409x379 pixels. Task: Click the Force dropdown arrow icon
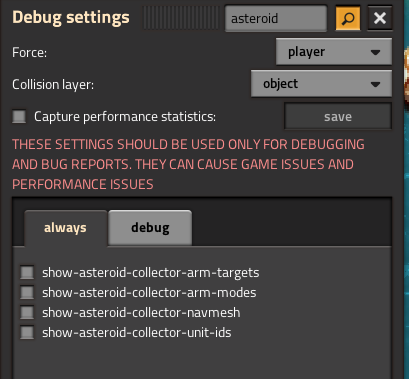[375, 52]
